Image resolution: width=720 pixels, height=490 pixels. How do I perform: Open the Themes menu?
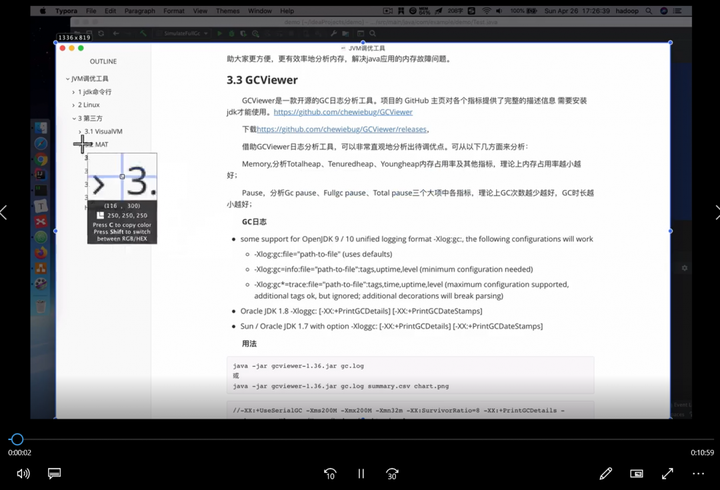(x=228, y=11)
